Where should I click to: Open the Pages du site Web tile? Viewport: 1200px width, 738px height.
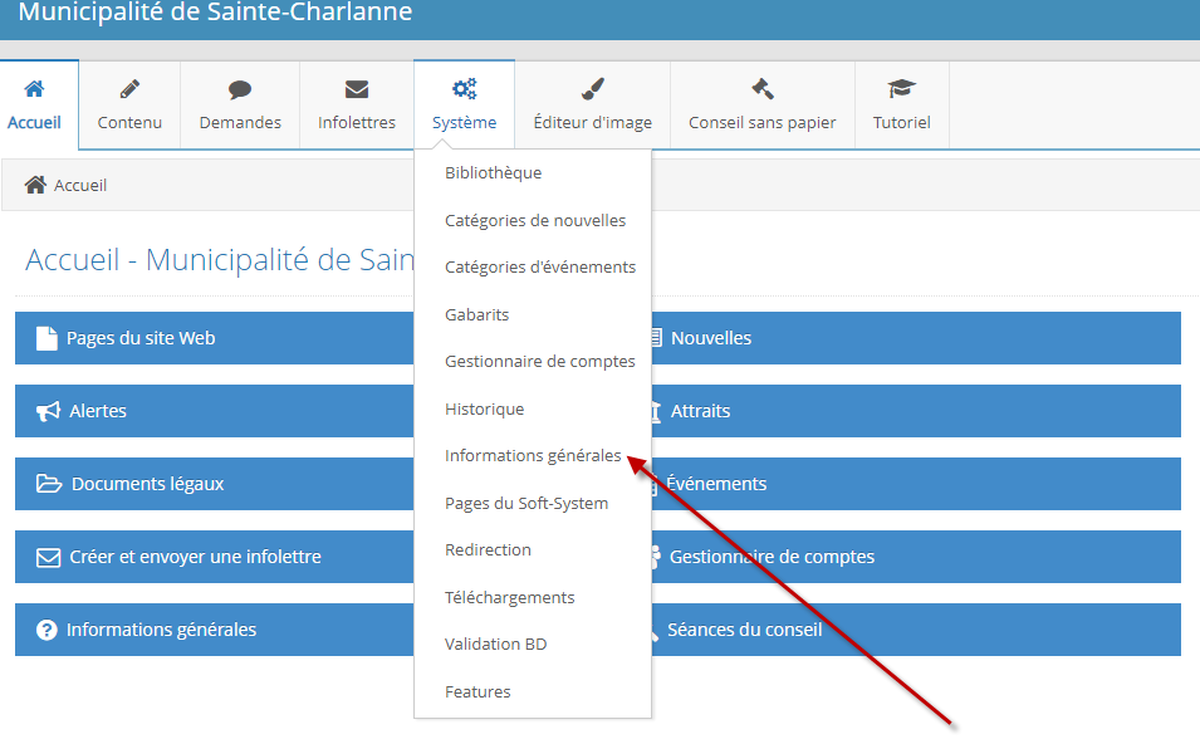pyautogui.click(x=215, y=338)
